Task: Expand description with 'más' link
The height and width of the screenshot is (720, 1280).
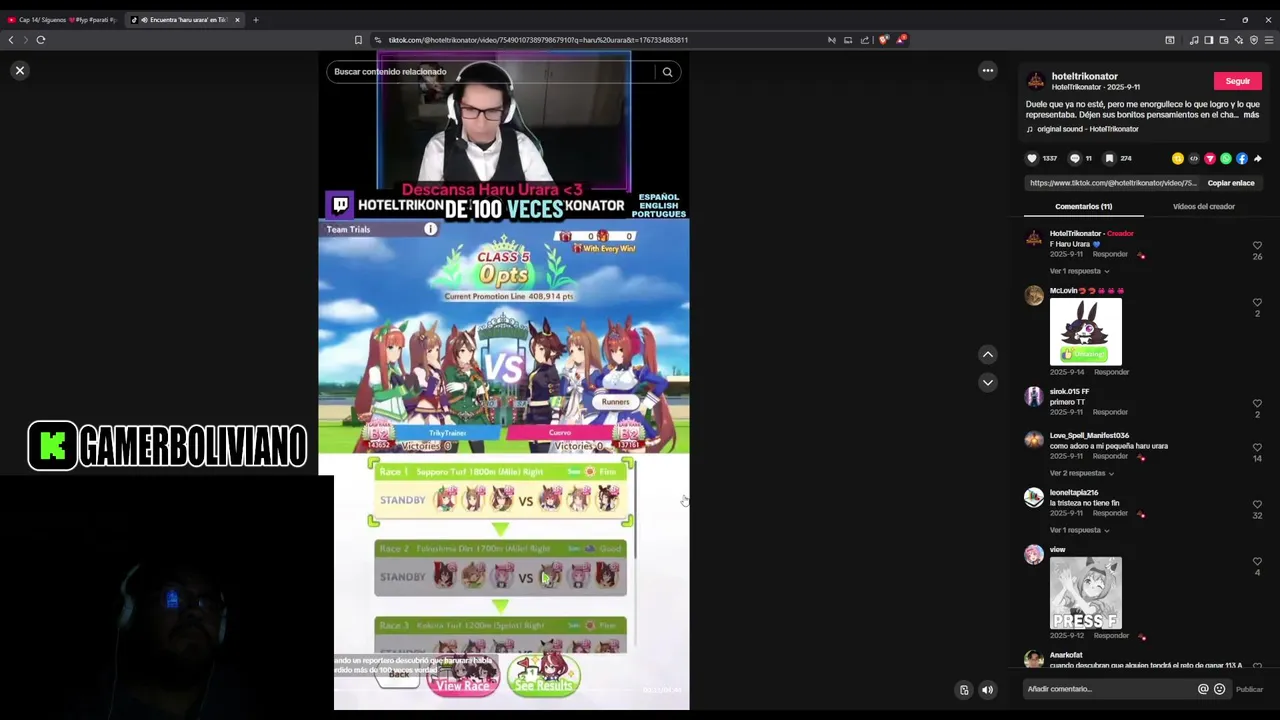Action: tap(1251, 115)
